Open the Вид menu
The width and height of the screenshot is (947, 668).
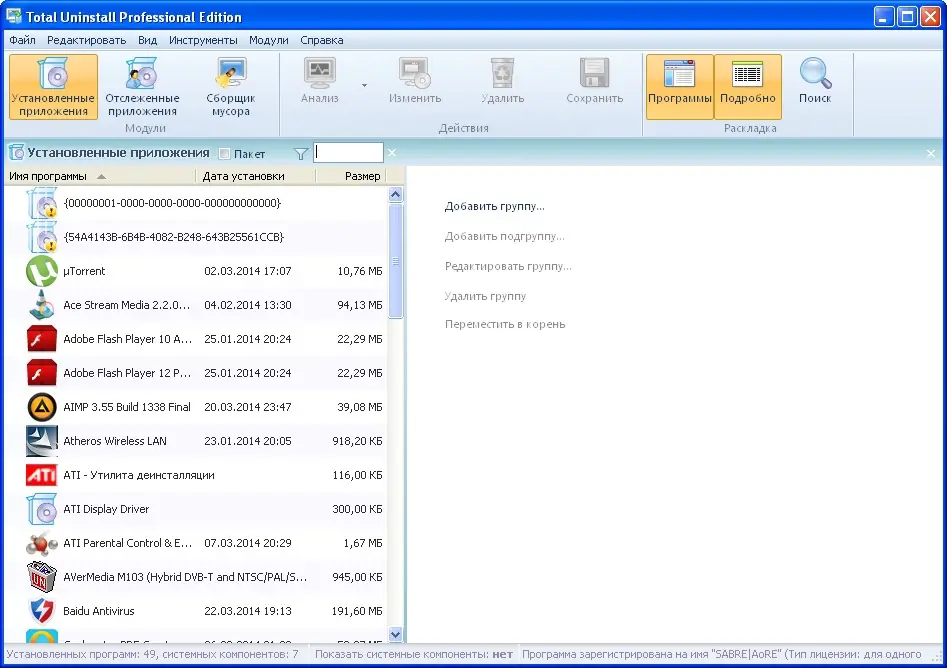(147, 40)
